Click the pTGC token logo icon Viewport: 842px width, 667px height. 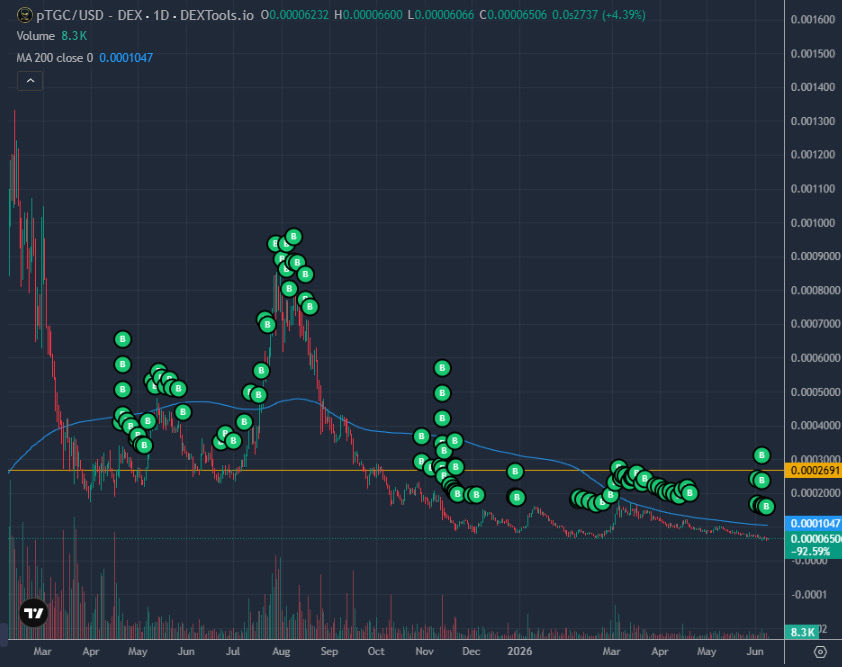click(25, 15)
